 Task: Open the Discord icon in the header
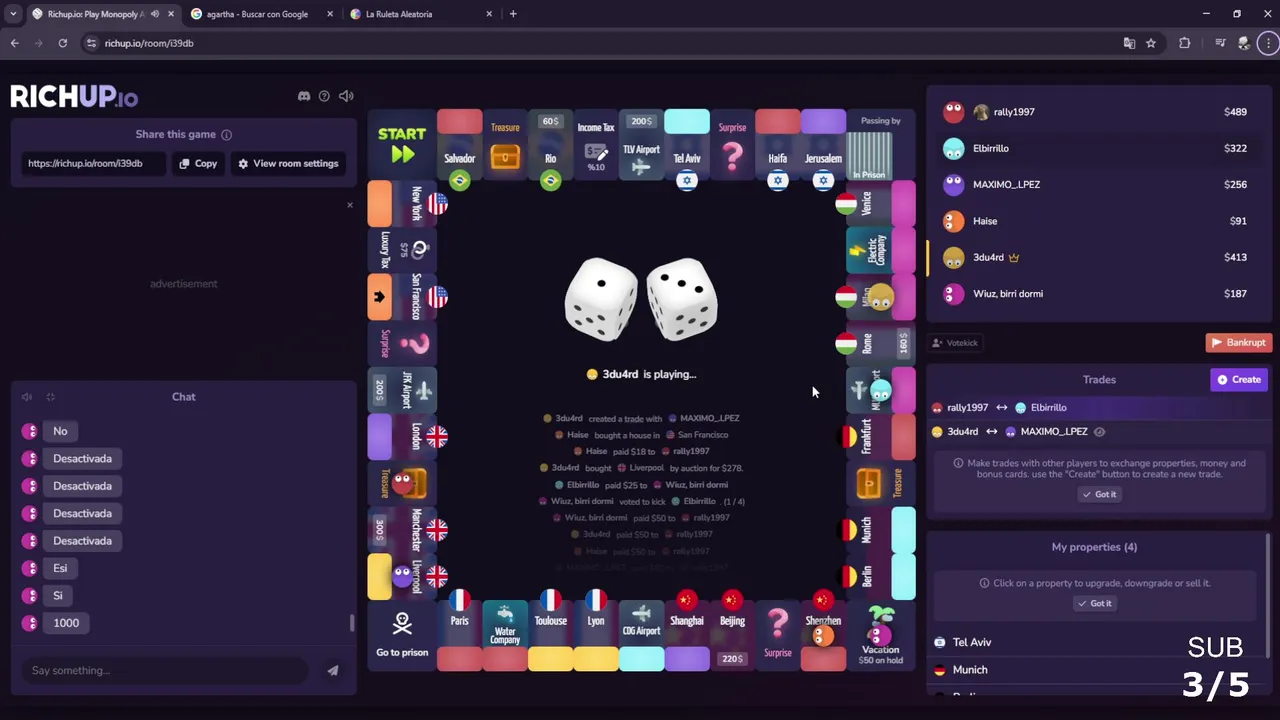(304, 96)
